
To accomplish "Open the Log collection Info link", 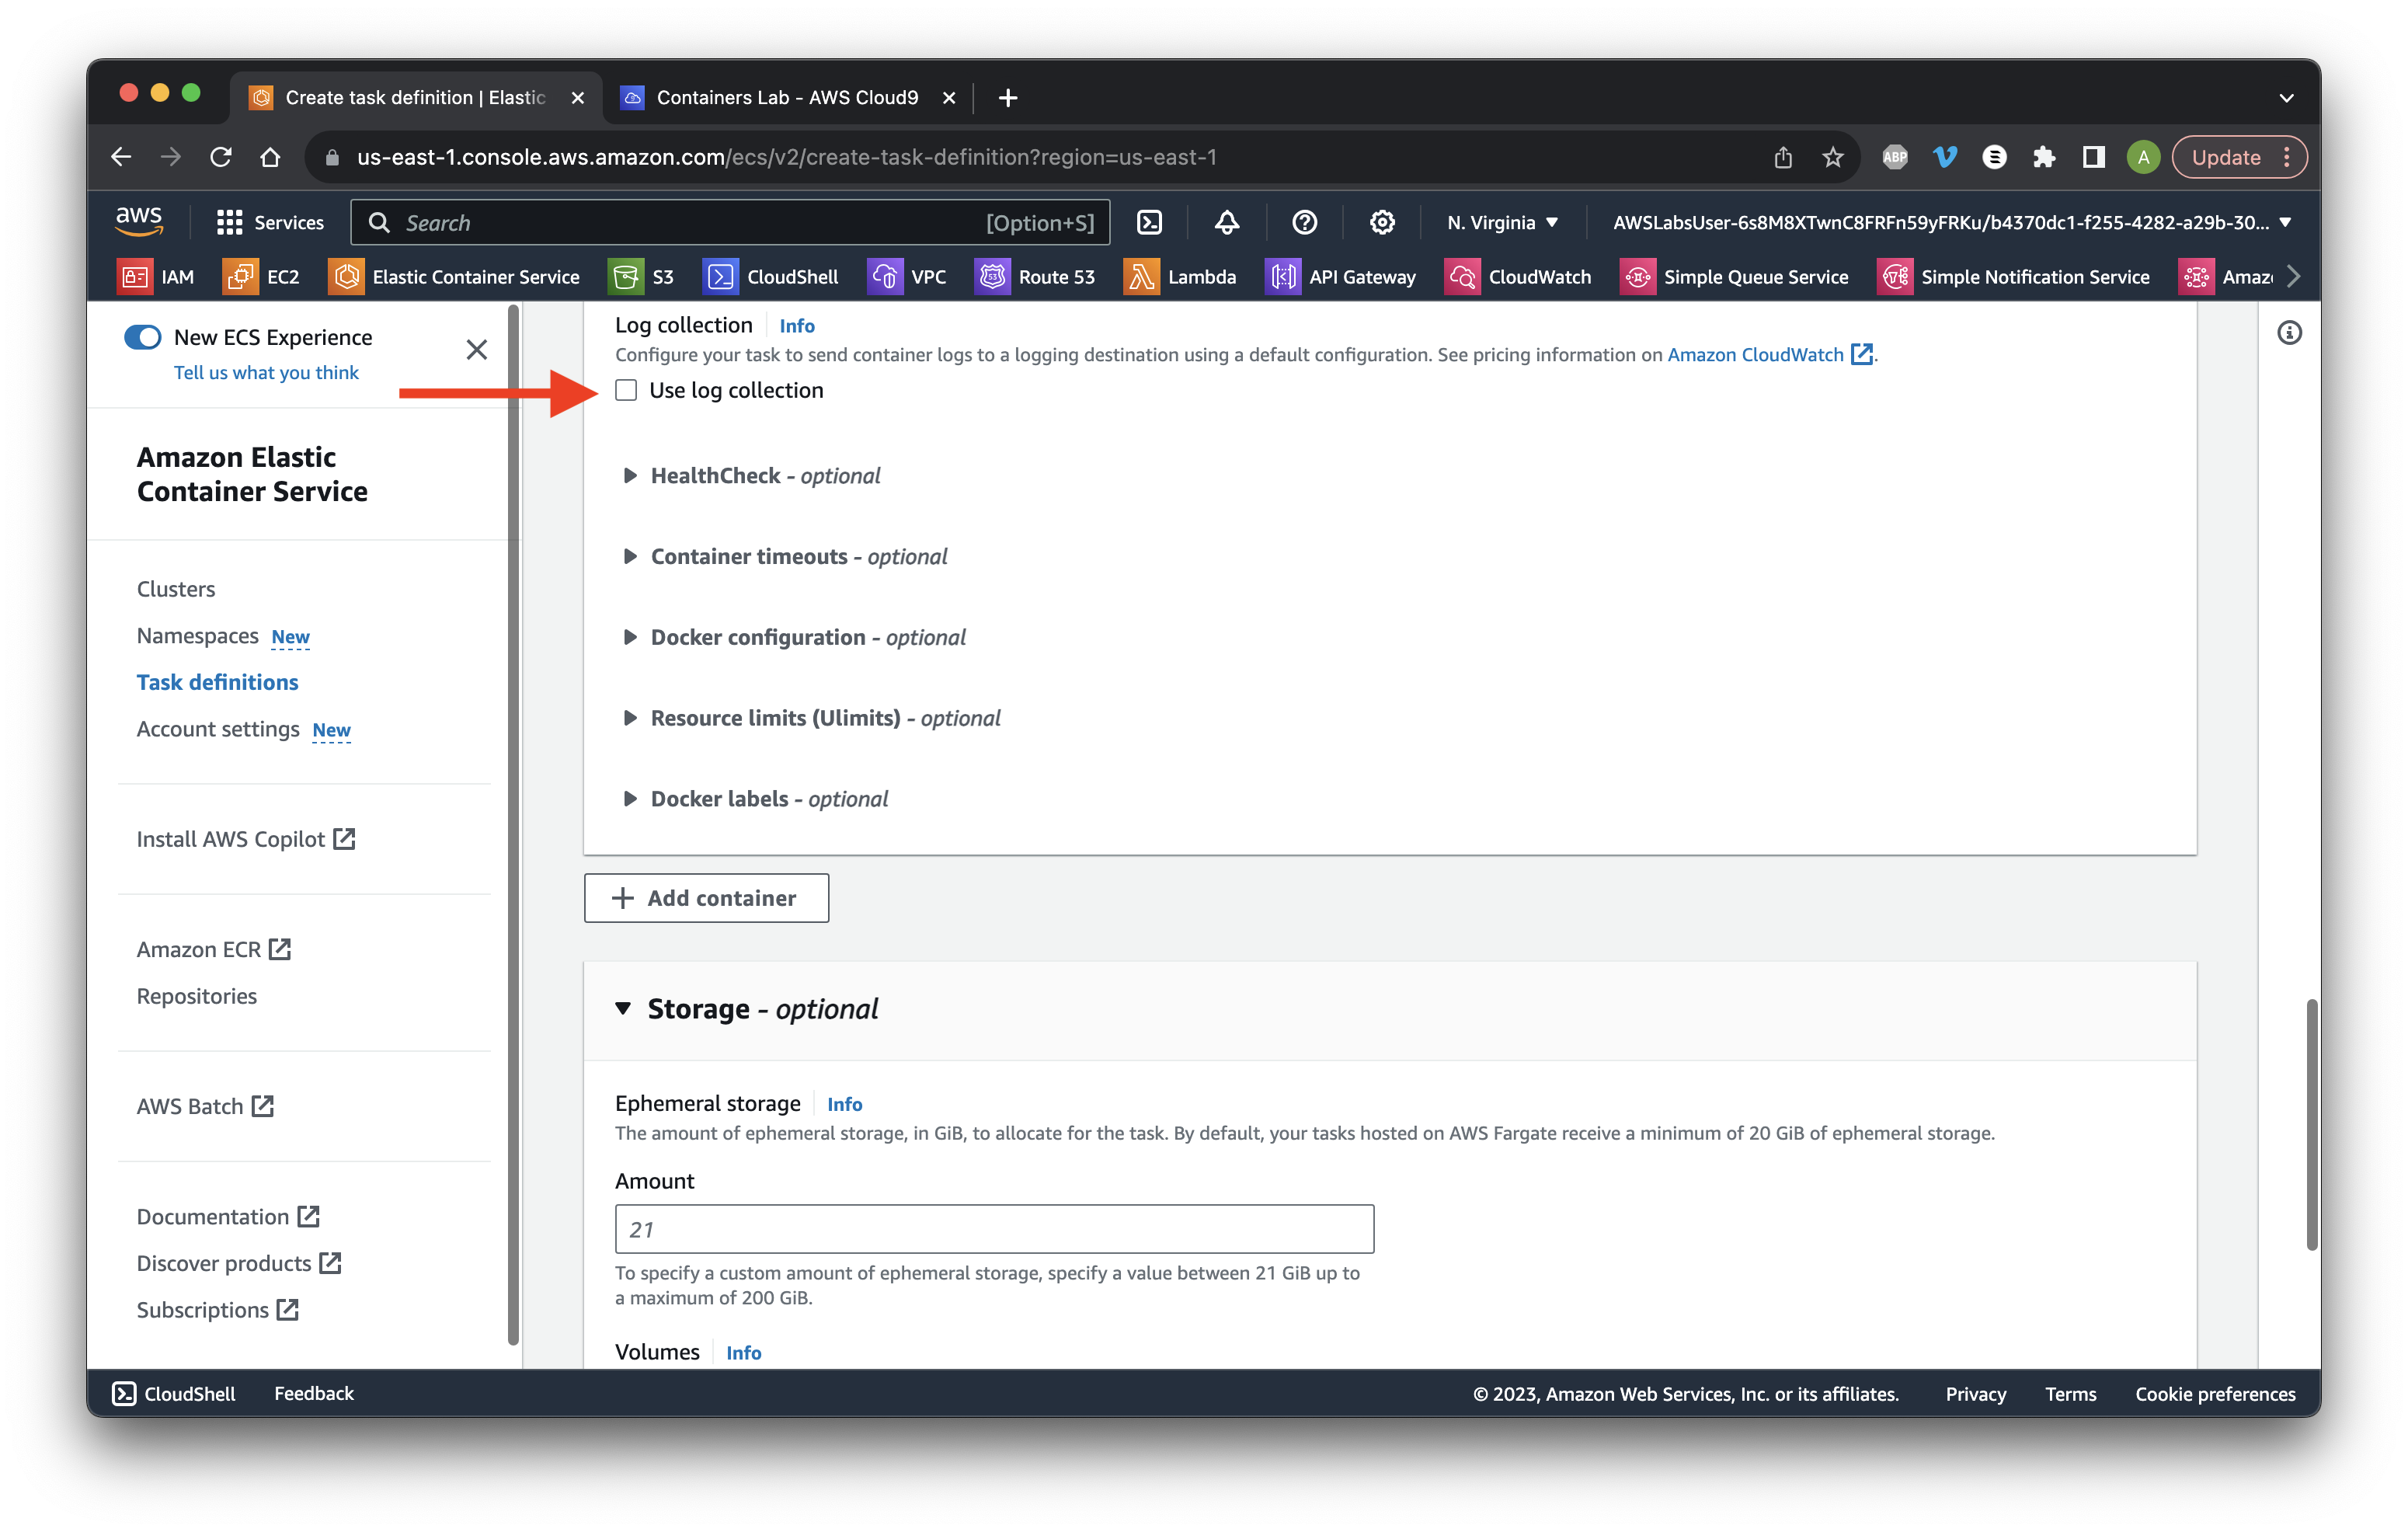I will tap(797, 326).
